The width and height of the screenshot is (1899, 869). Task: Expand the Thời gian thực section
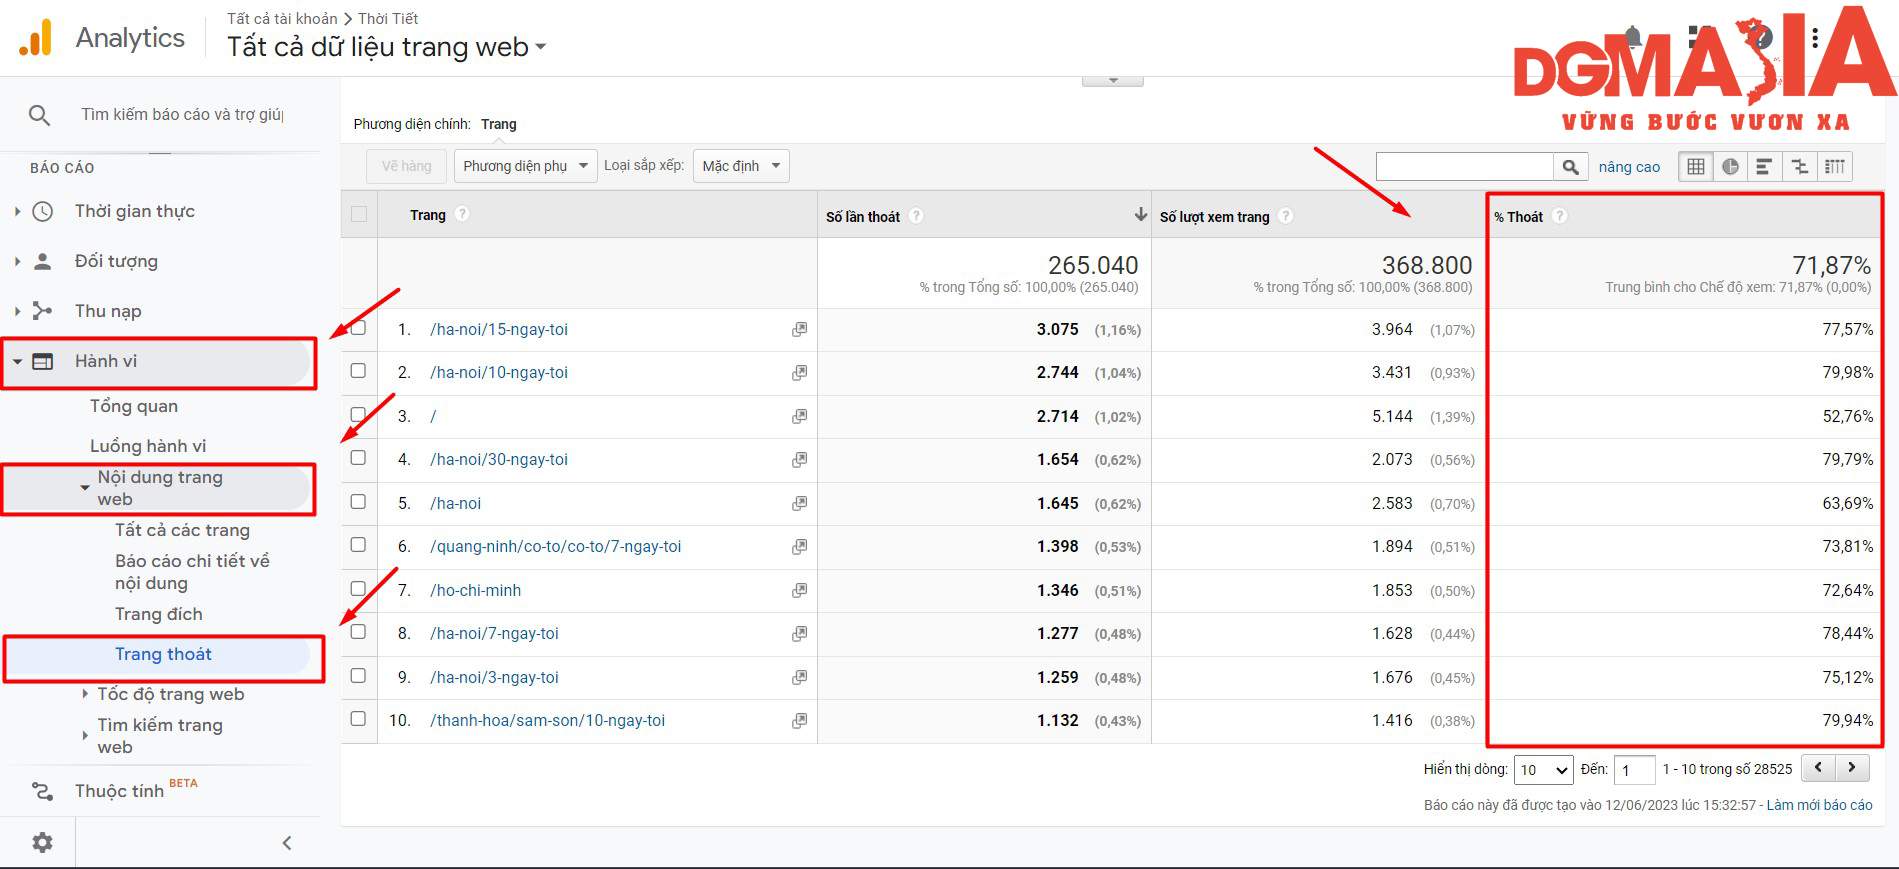(134, 211)
